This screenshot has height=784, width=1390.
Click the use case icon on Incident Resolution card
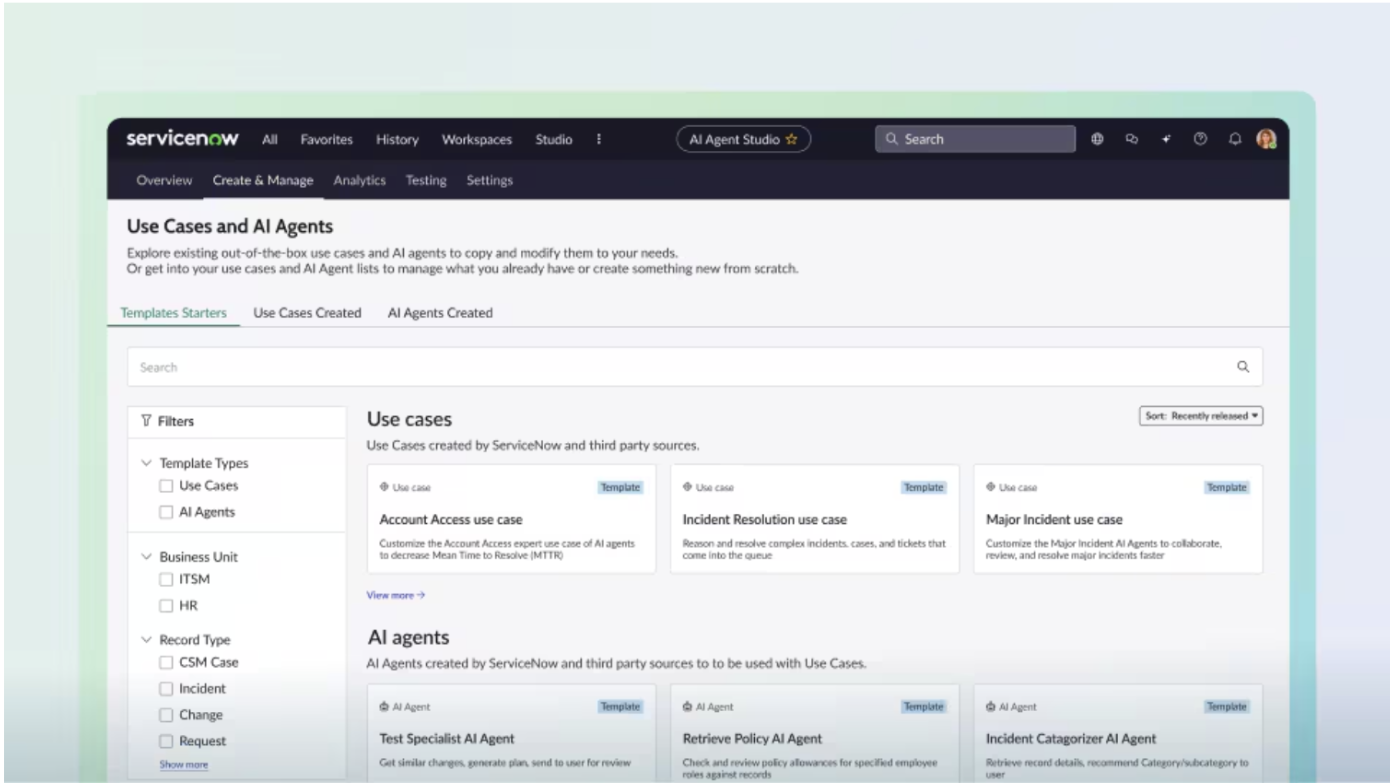(687, 488)
